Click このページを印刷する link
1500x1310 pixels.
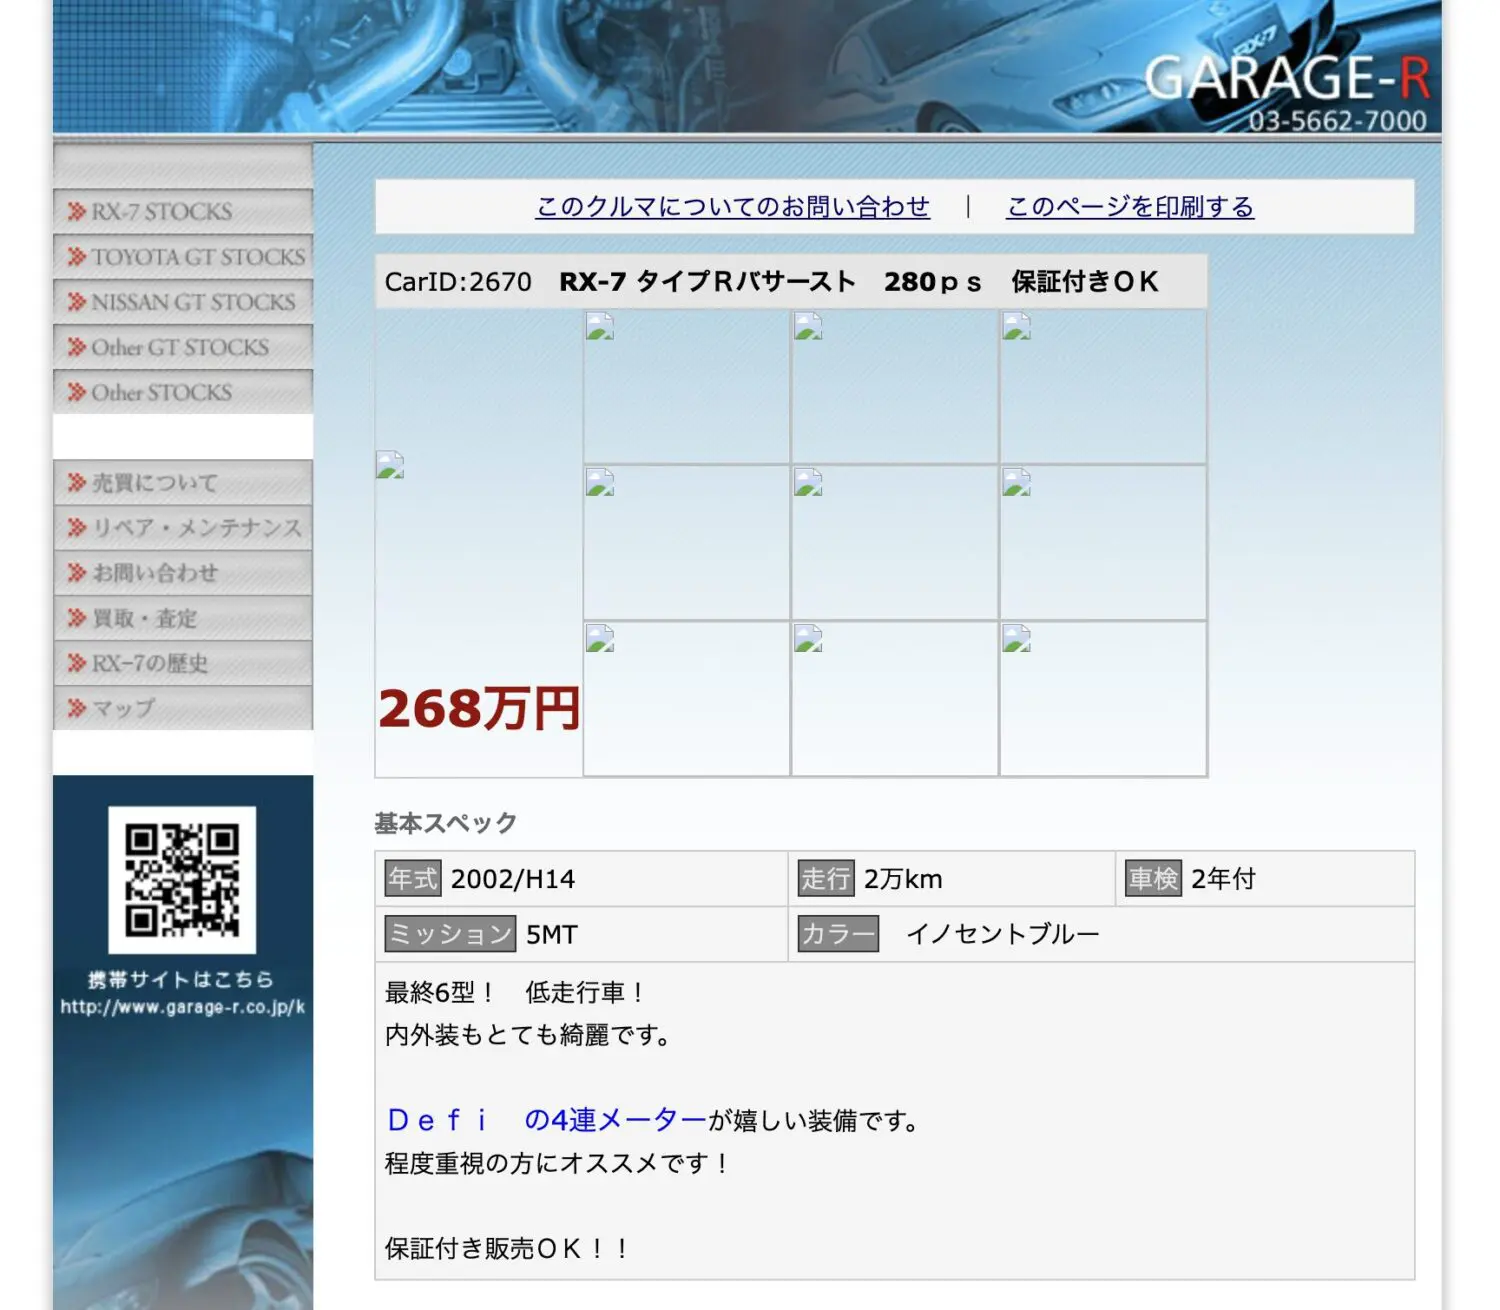[x=1129, y=207]
